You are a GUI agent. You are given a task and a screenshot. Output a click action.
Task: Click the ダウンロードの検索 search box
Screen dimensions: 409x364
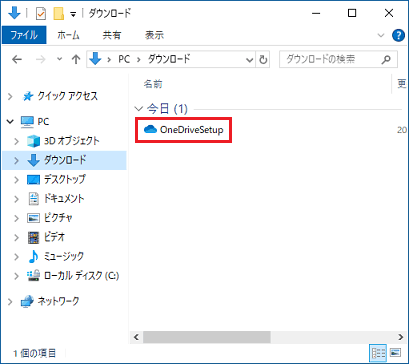click(x=338, y=60)
